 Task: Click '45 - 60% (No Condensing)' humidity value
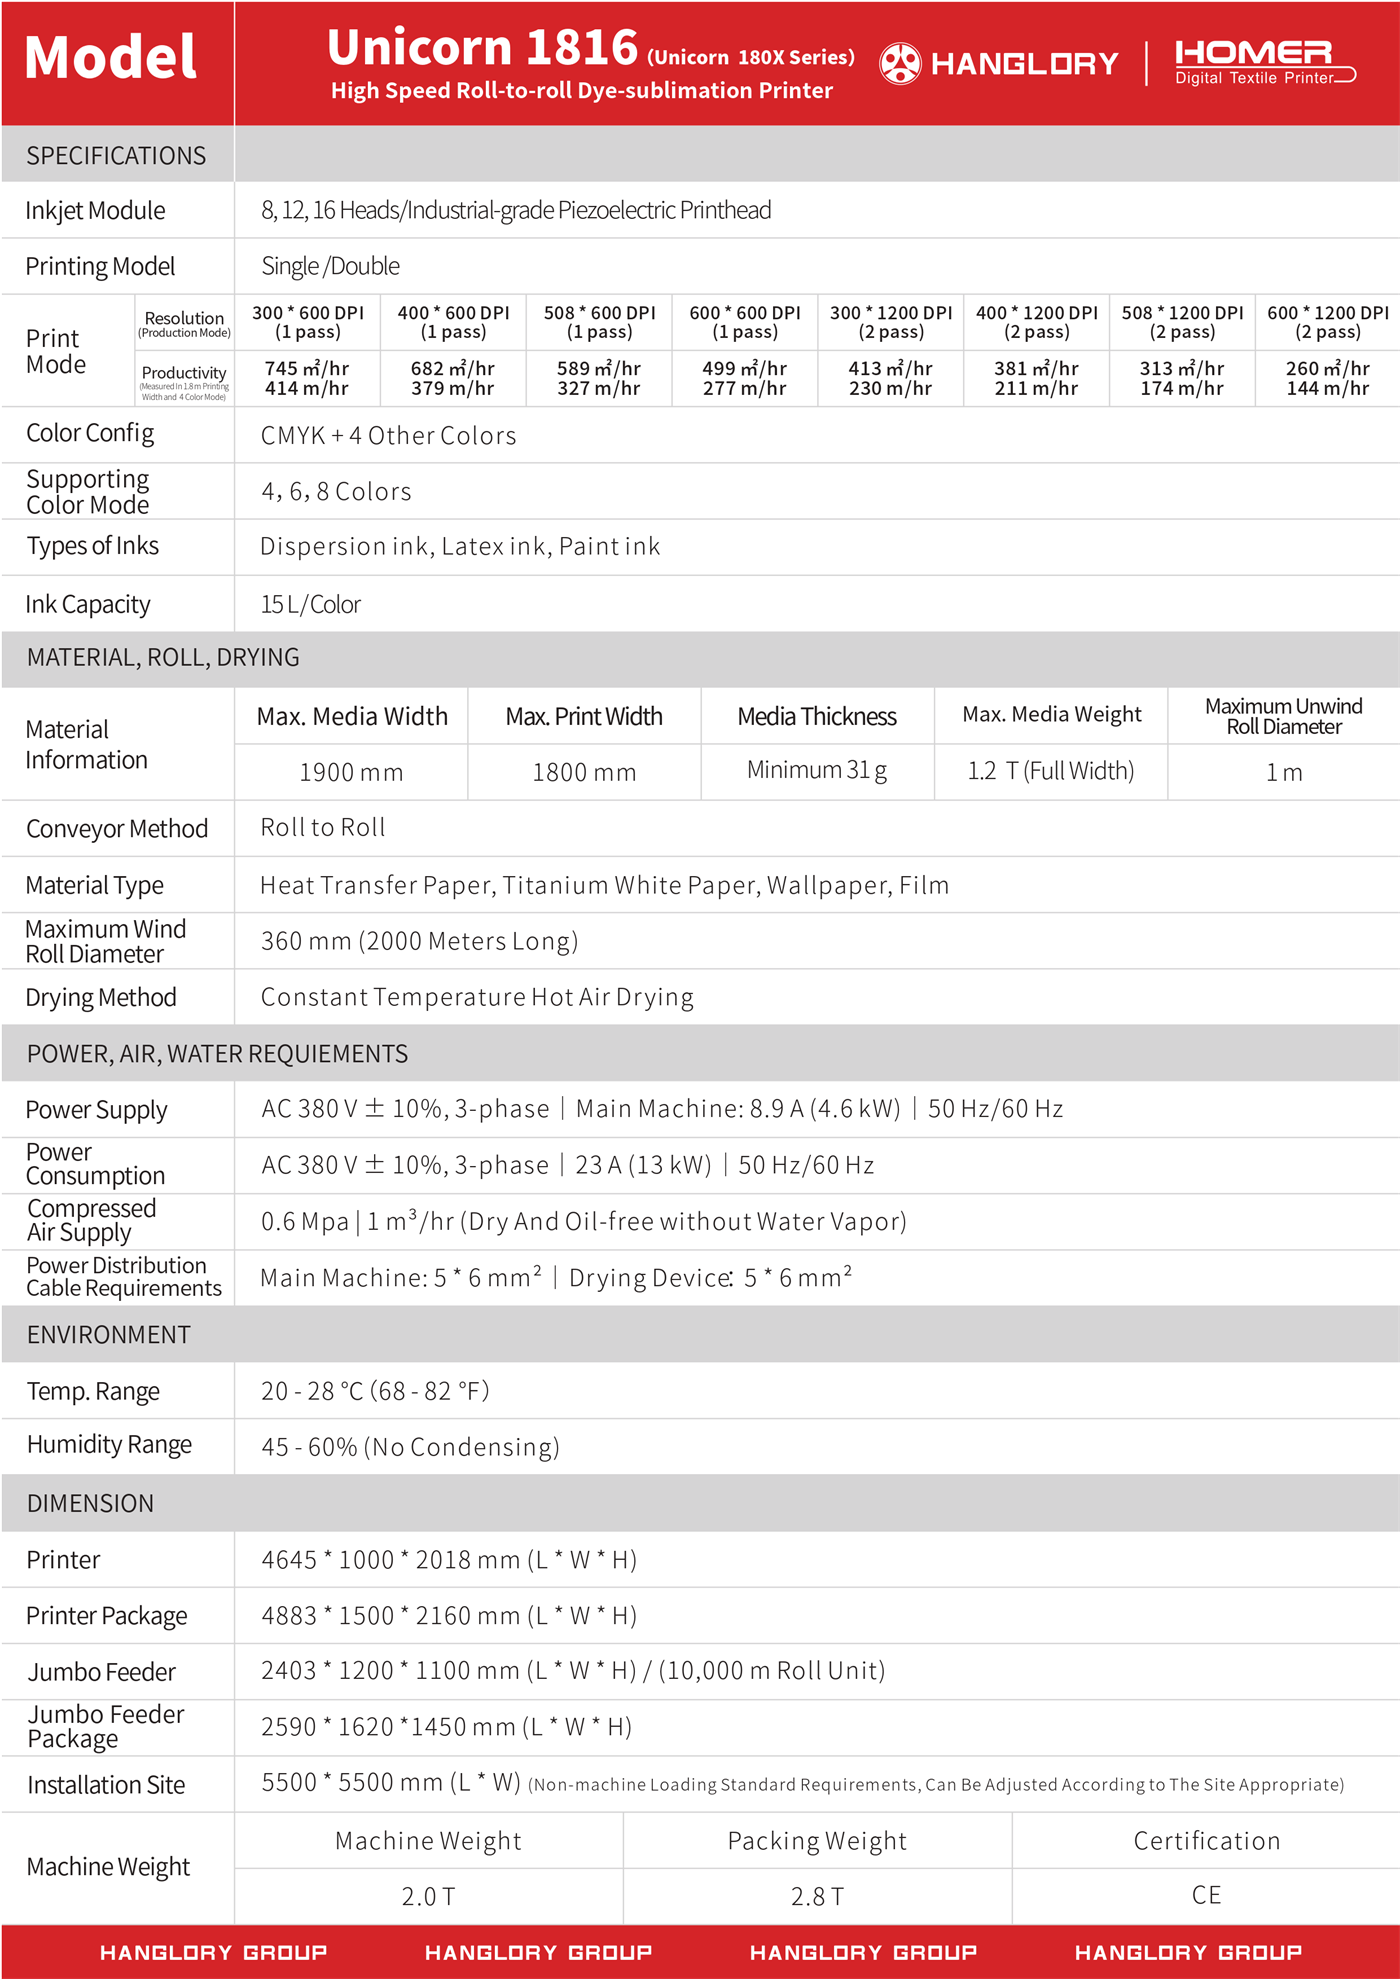[x=410, y=1447]
